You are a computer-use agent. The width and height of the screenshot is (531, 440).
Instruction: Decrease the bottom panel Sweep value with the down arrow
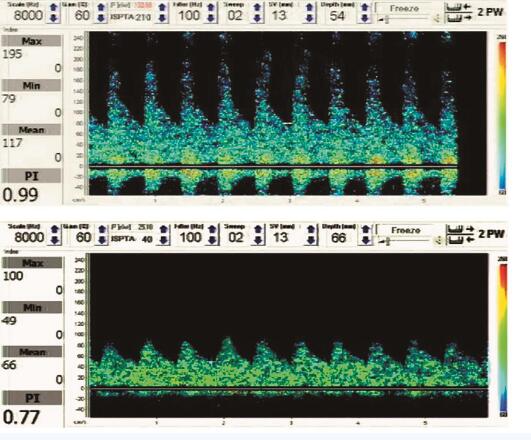pos(258,240)
